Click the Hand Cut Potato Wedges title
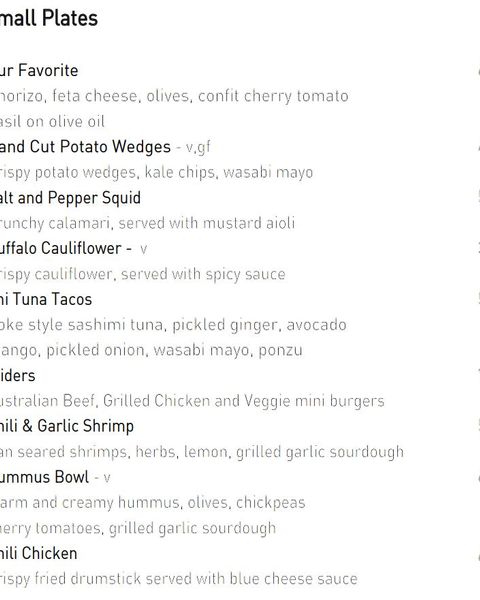 (x=85, y=147)
